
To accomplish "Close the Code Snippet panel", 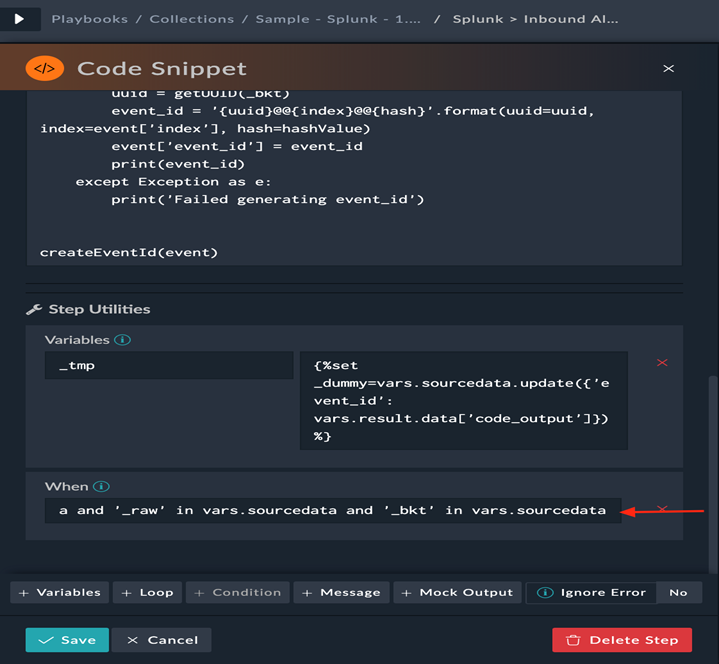I will pyautogui.click(x=669, y=69).
